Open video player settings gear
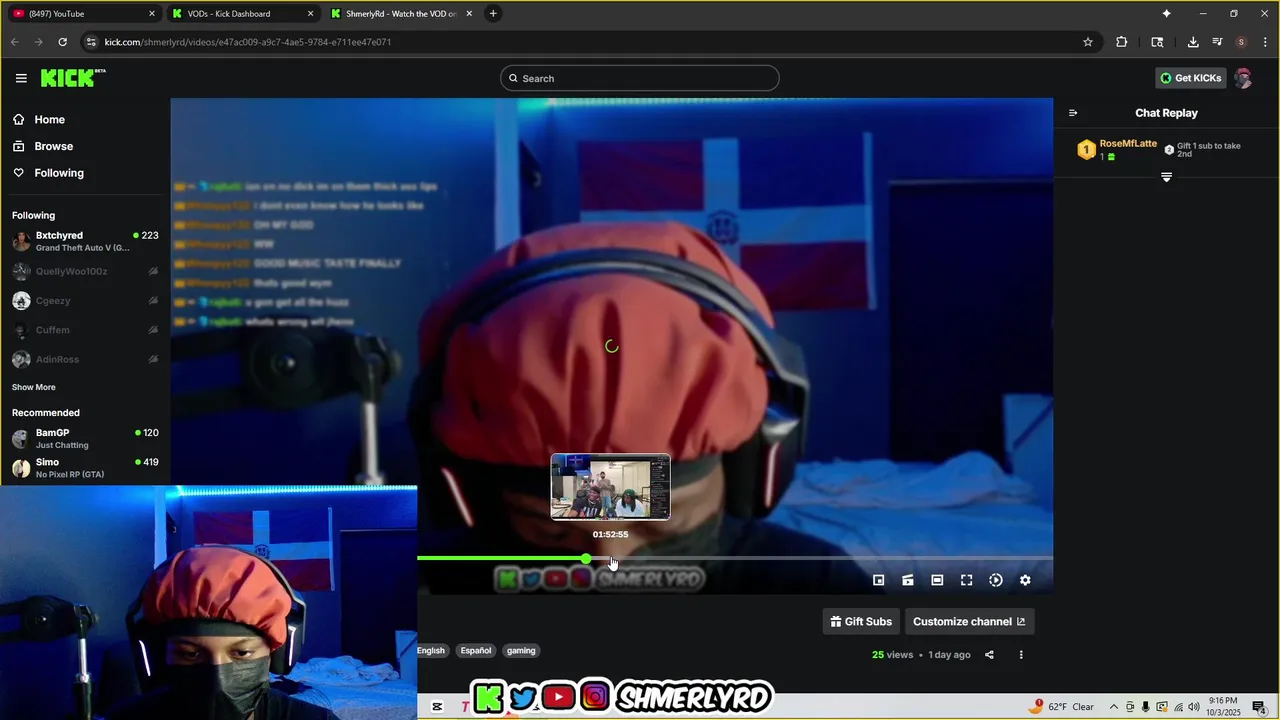1280x720 pixels. [x=1025, y=580]
